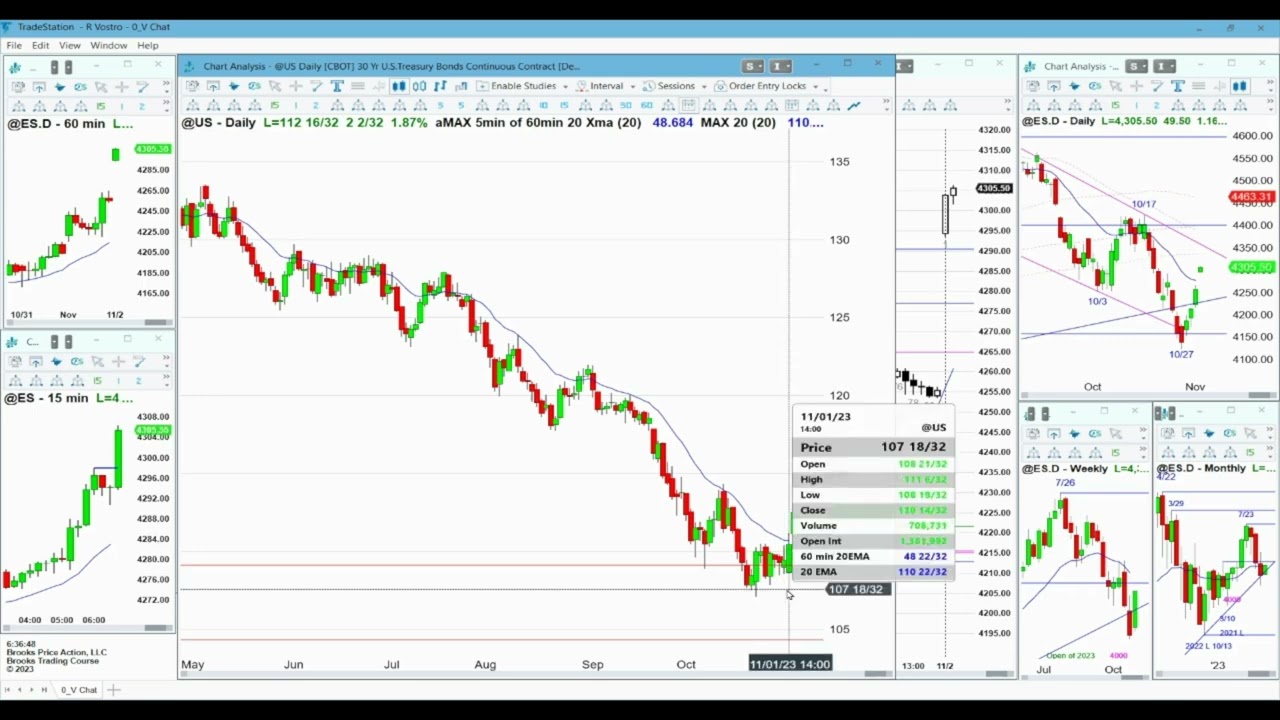The width and height of the screenshot is (1280, 720).
Task: Select the green 15 shortcut in @US toolbar
Action: pos(275,105)
